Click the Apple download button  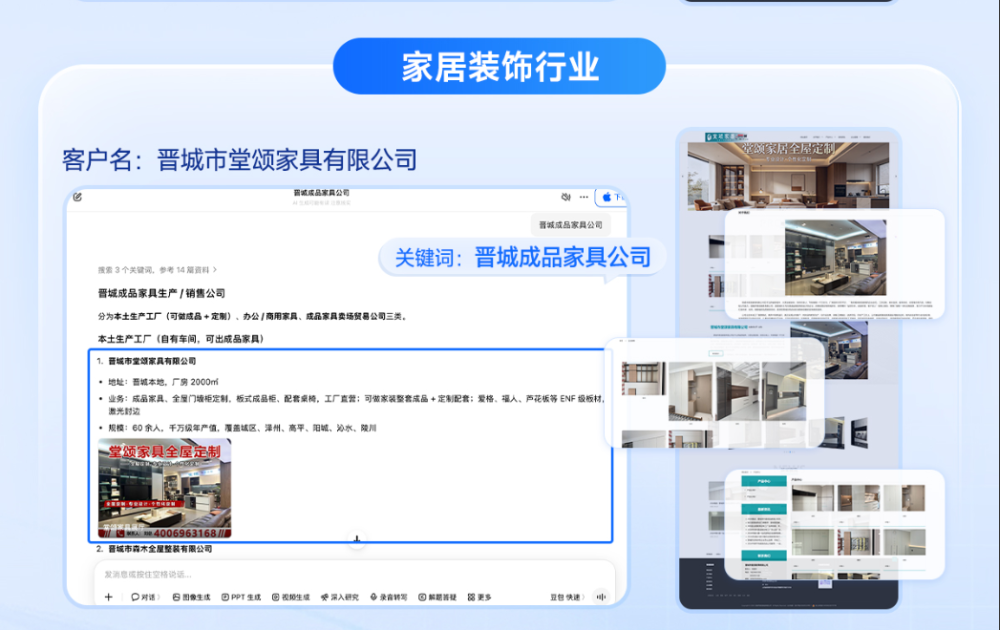point(611,197)
